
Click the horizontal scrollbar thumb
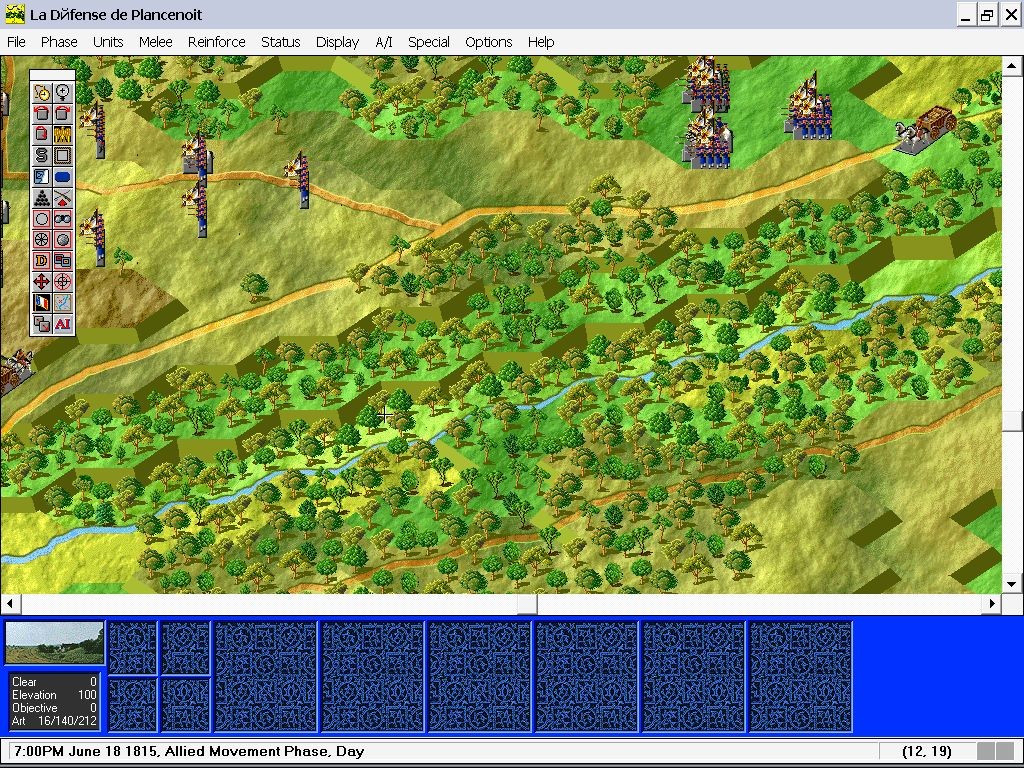(527, 603)
